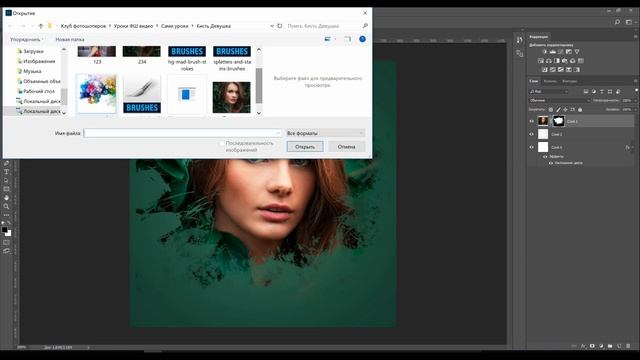This screenshot has height=360, width=640.
Task: Open Обычные blend mode dropdown
Action: tap(560, 100)
